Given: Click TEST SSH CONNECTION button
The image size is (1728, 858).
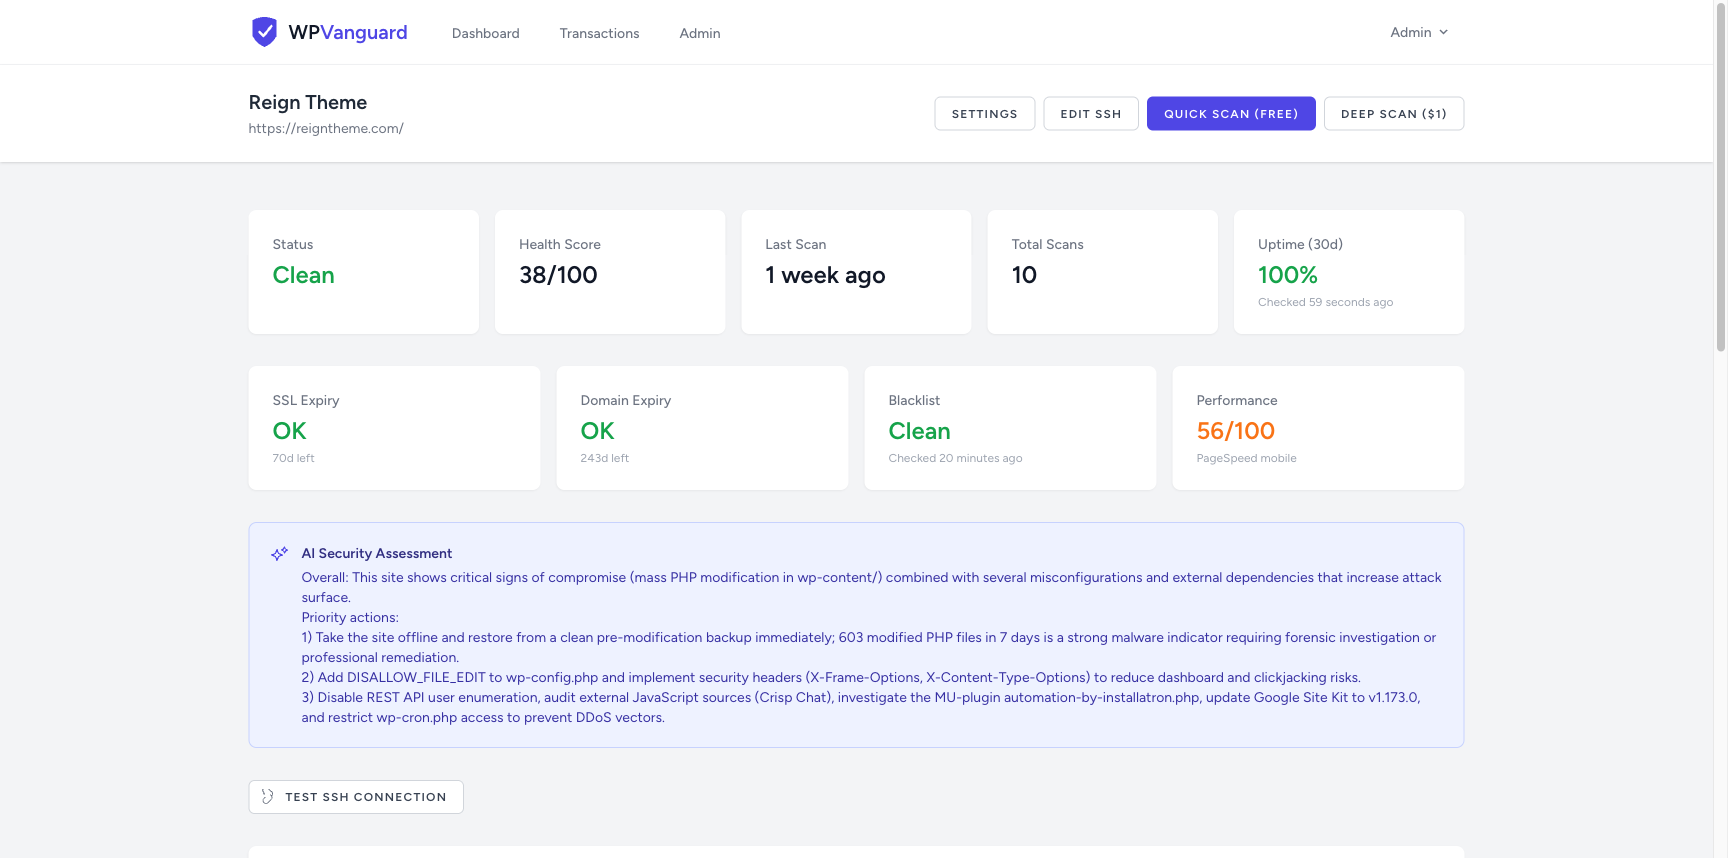Looking at the screenshot, I should 356,797.
